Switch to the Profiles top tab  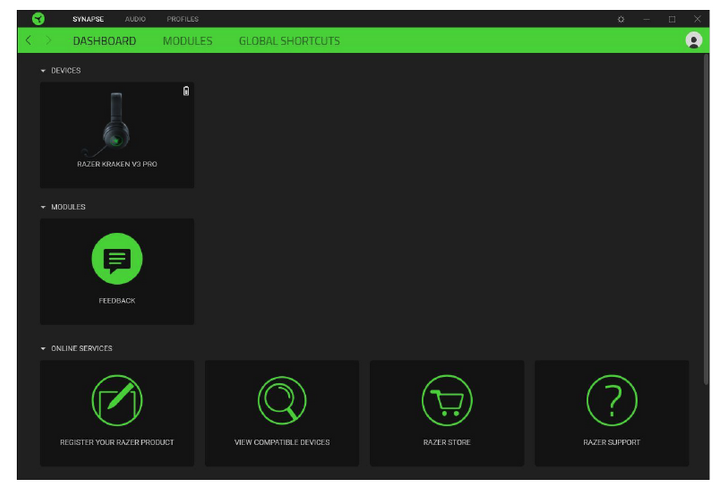(183, 19)
